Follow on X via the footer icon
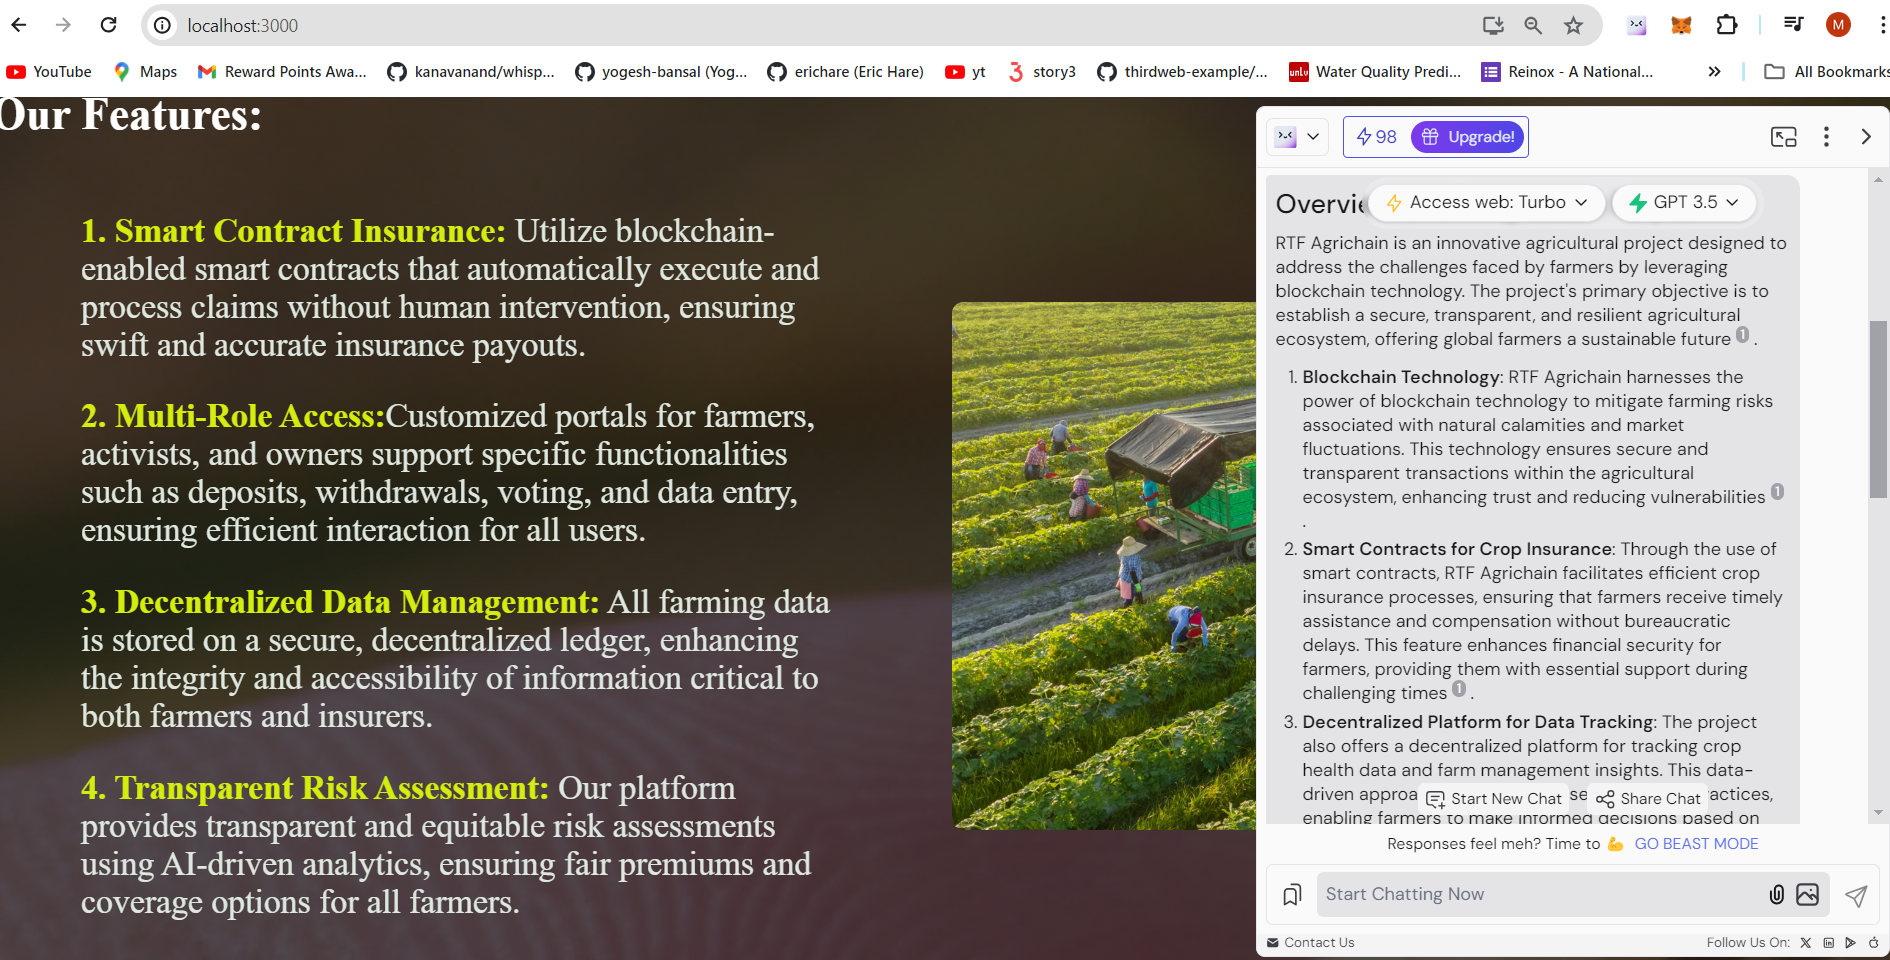The height and width of the screenshot is (960, 1890). coord(1806,942)
